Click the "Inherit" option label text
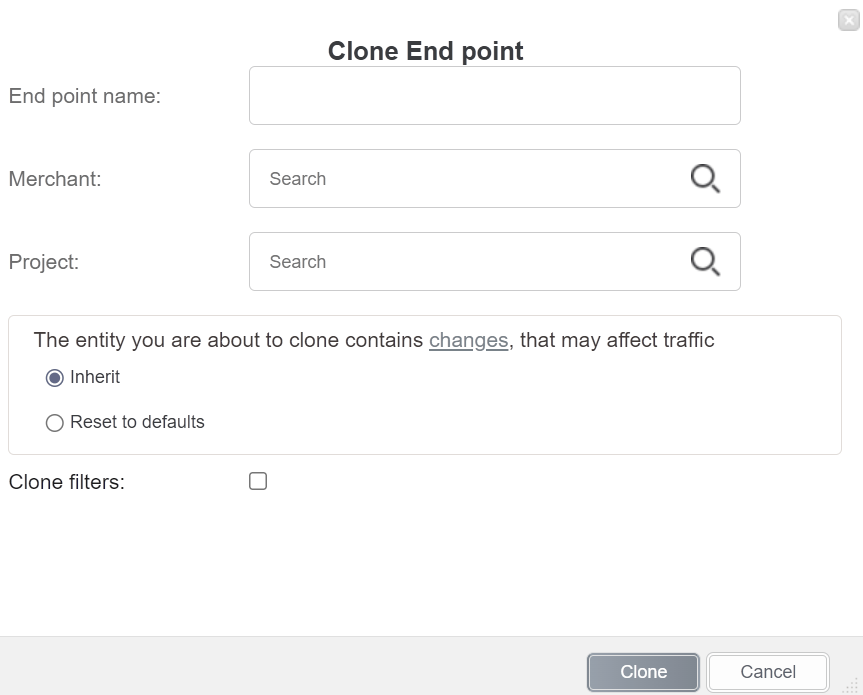The width and height of the screenshot is (863, 695). click(95, 377)
